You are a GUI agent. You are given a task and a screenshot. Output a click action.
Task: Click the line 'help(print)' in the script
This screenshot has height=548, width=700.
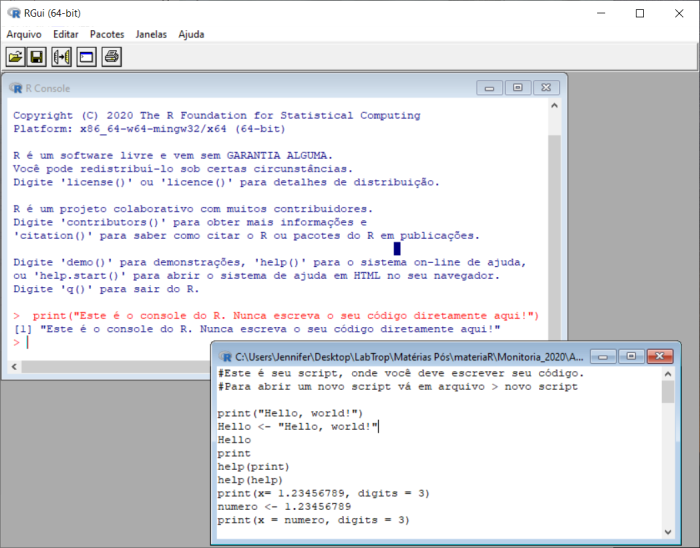coord(253,466)
